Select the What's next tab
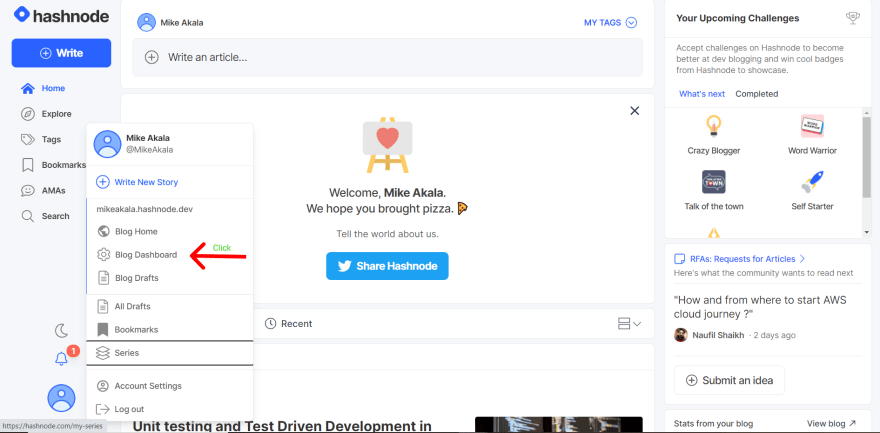This screenshot has height=433, width=880. pos(702,94)
